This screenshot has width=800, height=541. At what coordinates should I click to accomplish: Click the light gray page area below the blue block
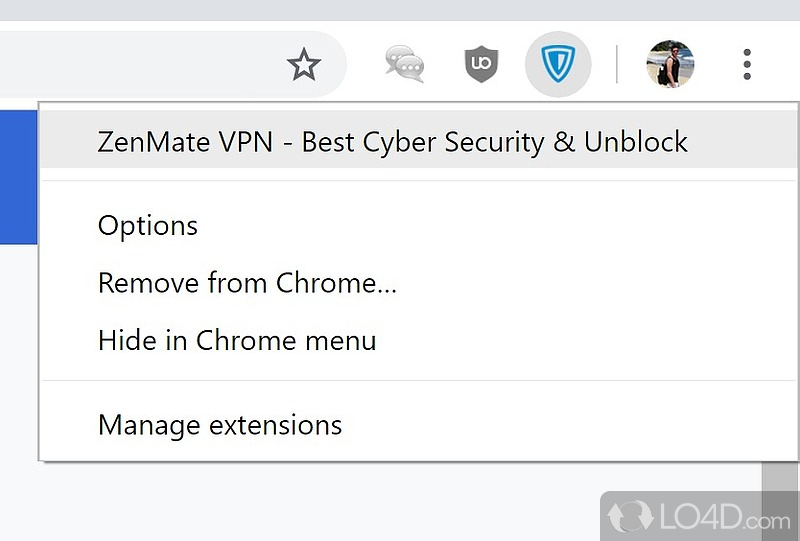[x=18, y=350]
